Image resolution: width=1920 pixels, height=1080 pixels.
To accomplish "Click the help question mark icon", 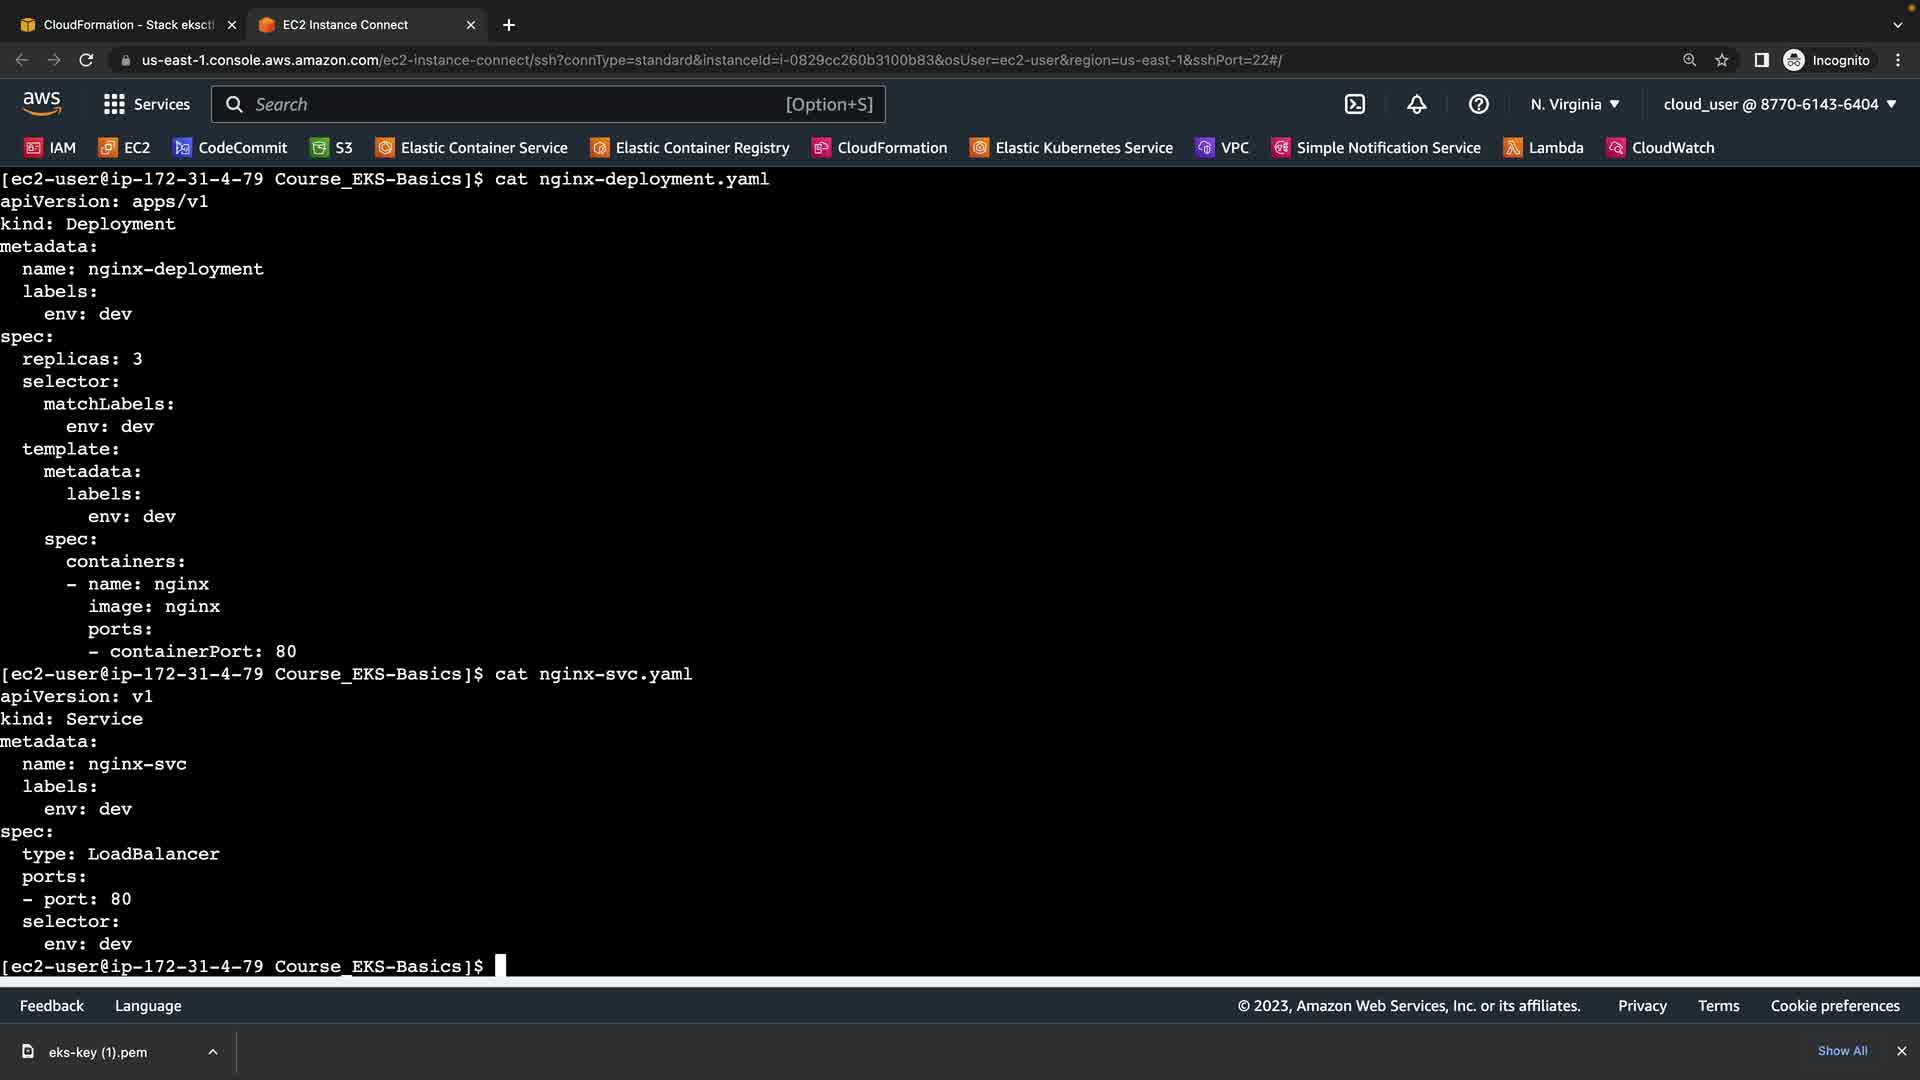I will 1479,104.
